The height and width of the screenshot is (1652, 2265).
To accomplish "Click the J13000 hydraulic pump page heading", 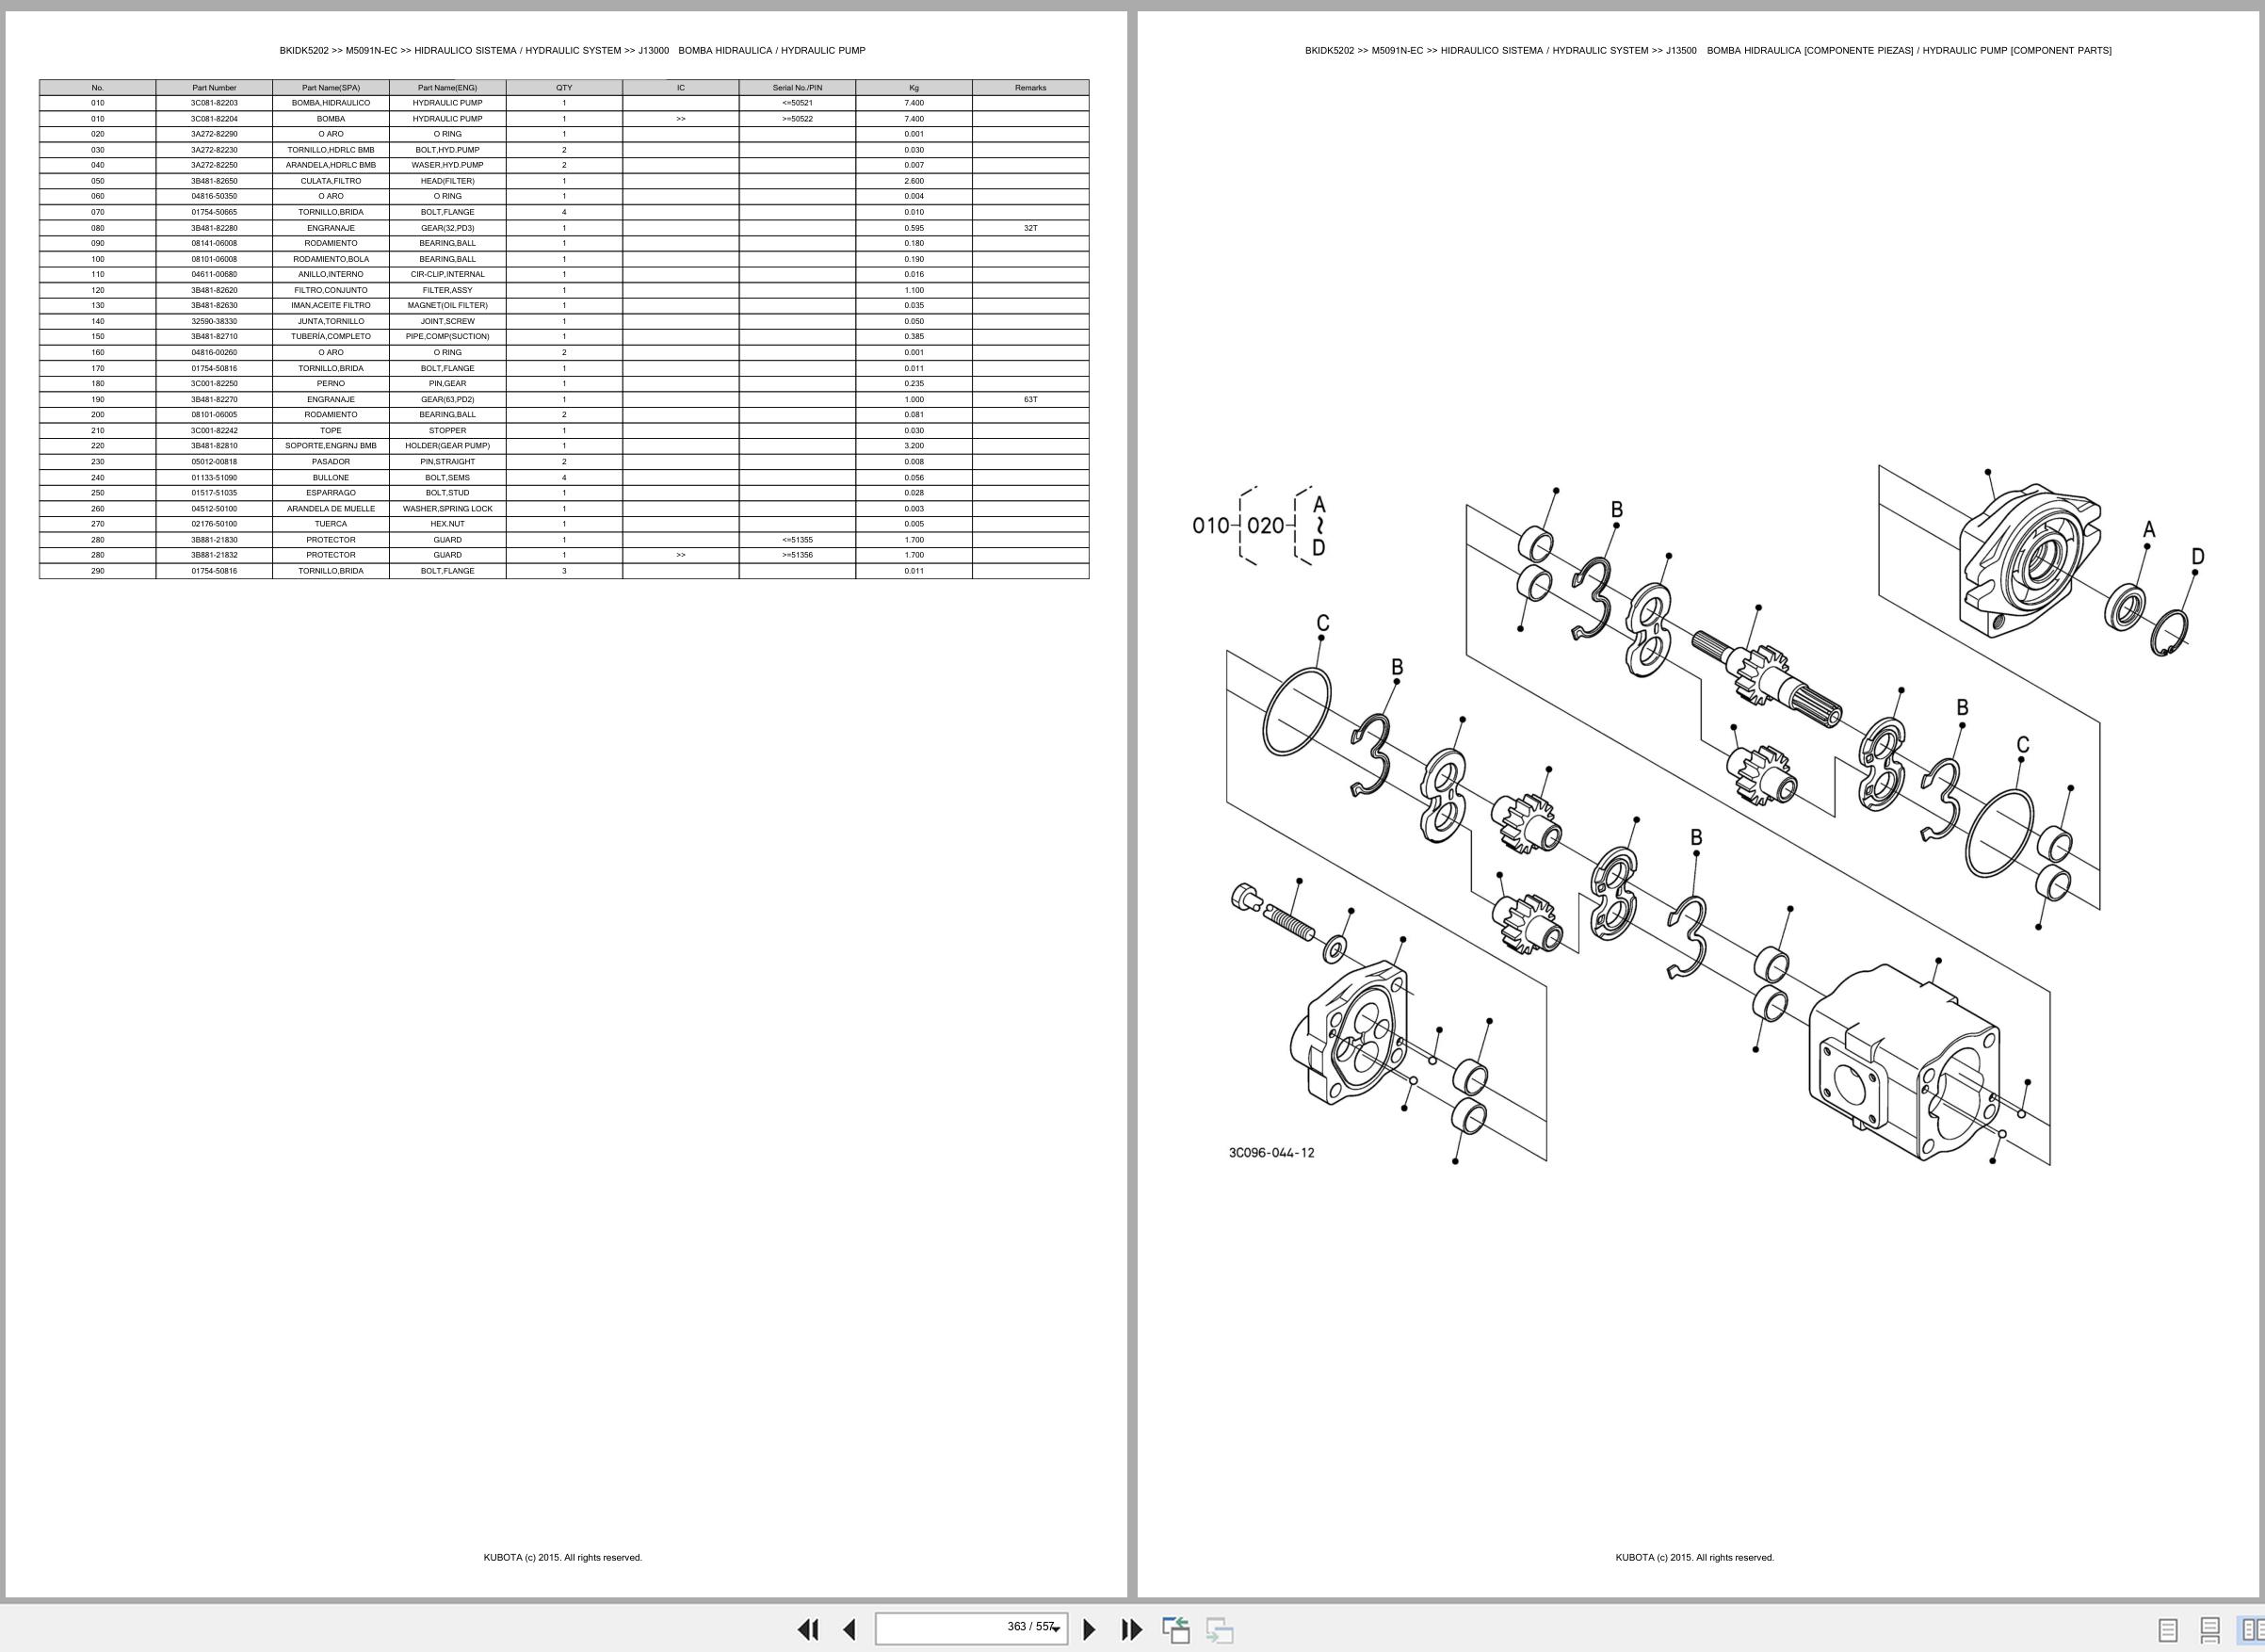I will coord(572,50).
